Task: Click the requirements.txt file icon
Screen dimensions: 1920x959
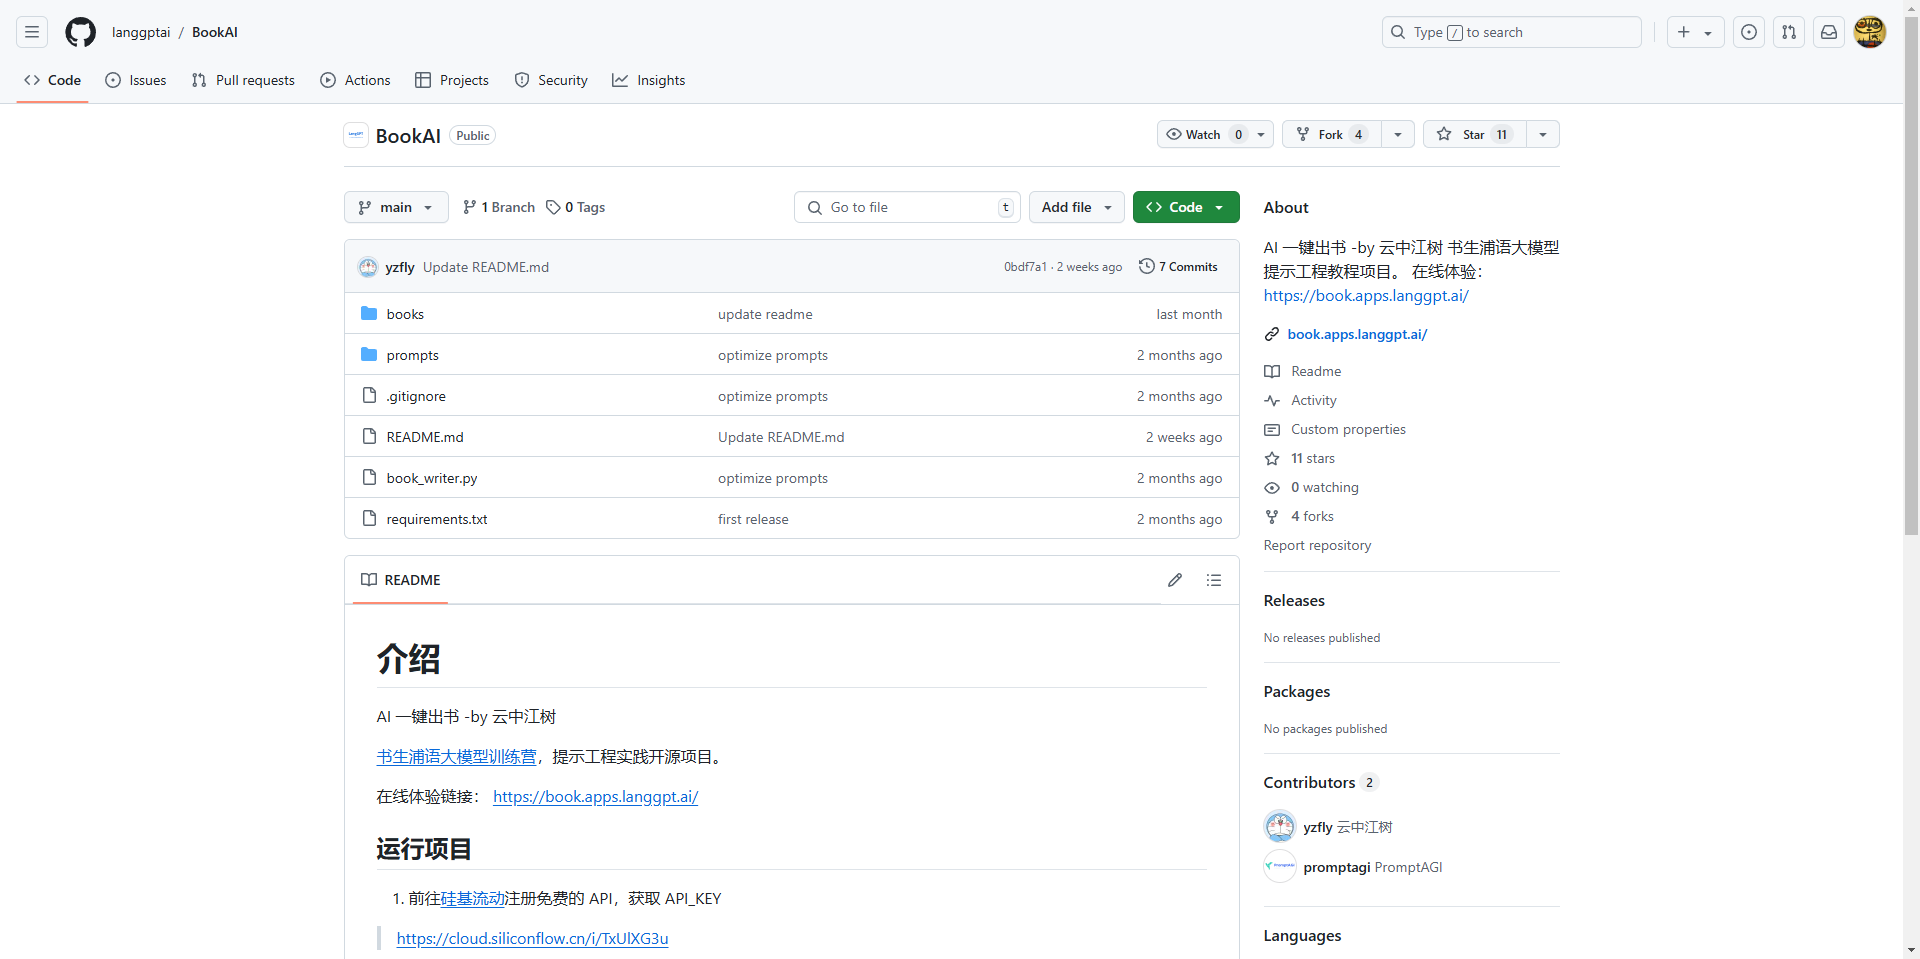Action: pos(369,519)
